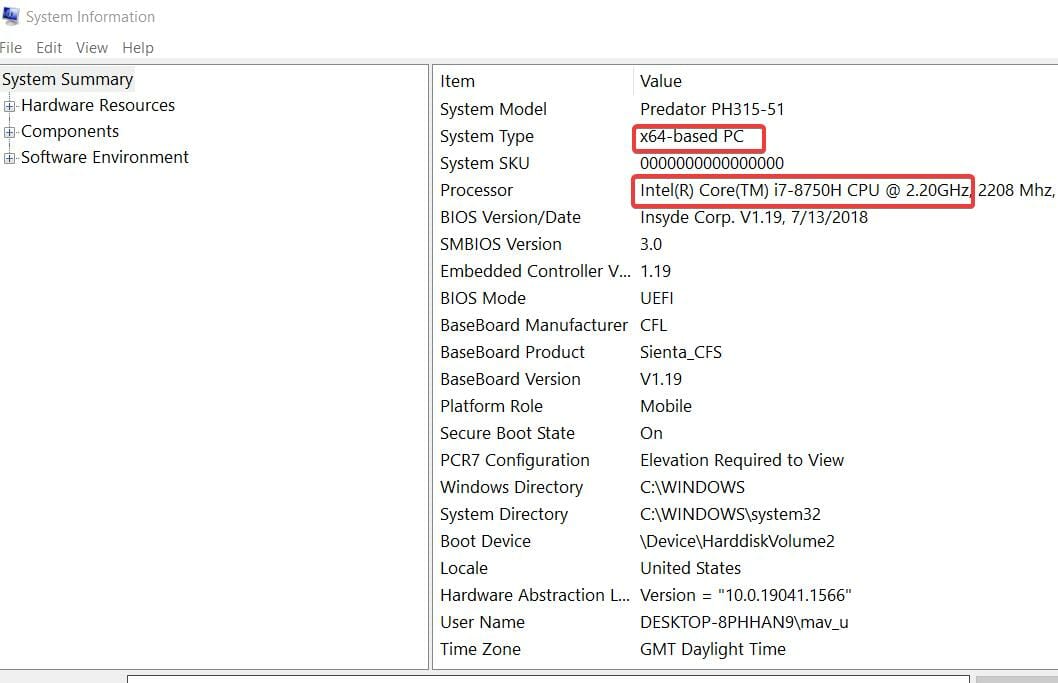The width and height of the screenshot is (1058, 683).
Task: Select the Windows Directory entry
Action: (x=512, y=487)
